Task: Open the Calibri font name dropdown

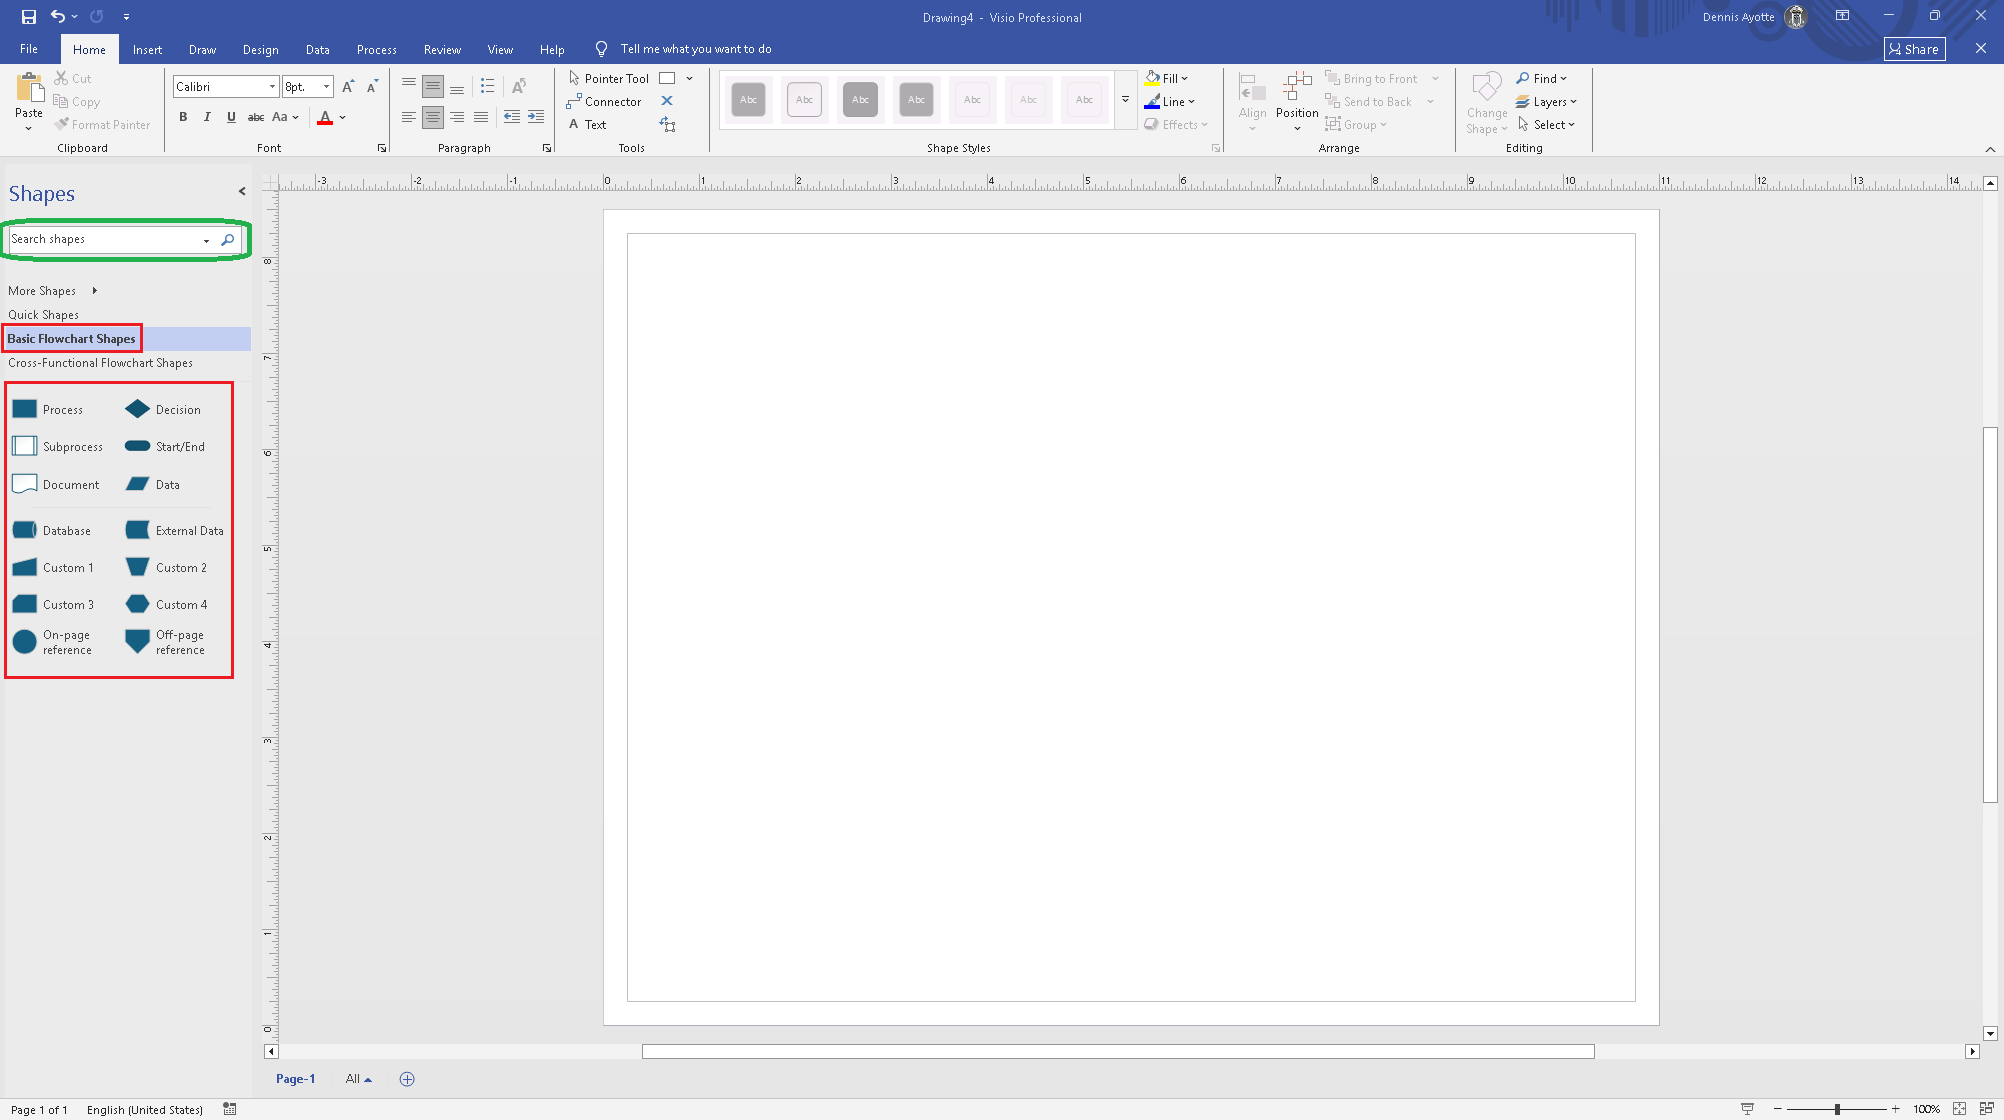Action: tap(272, 87)
